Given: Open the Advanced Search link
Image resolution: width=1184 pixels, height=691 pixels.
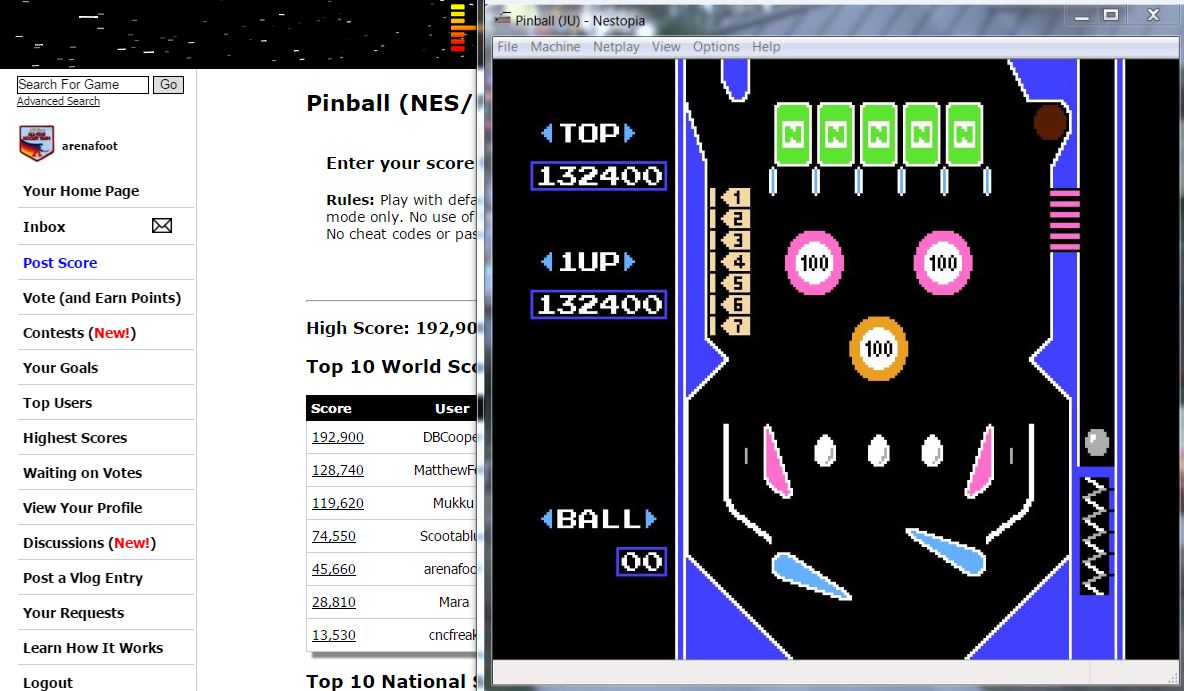Looking at the screenshot, I should pyautogui.click(x=58, y=101).
